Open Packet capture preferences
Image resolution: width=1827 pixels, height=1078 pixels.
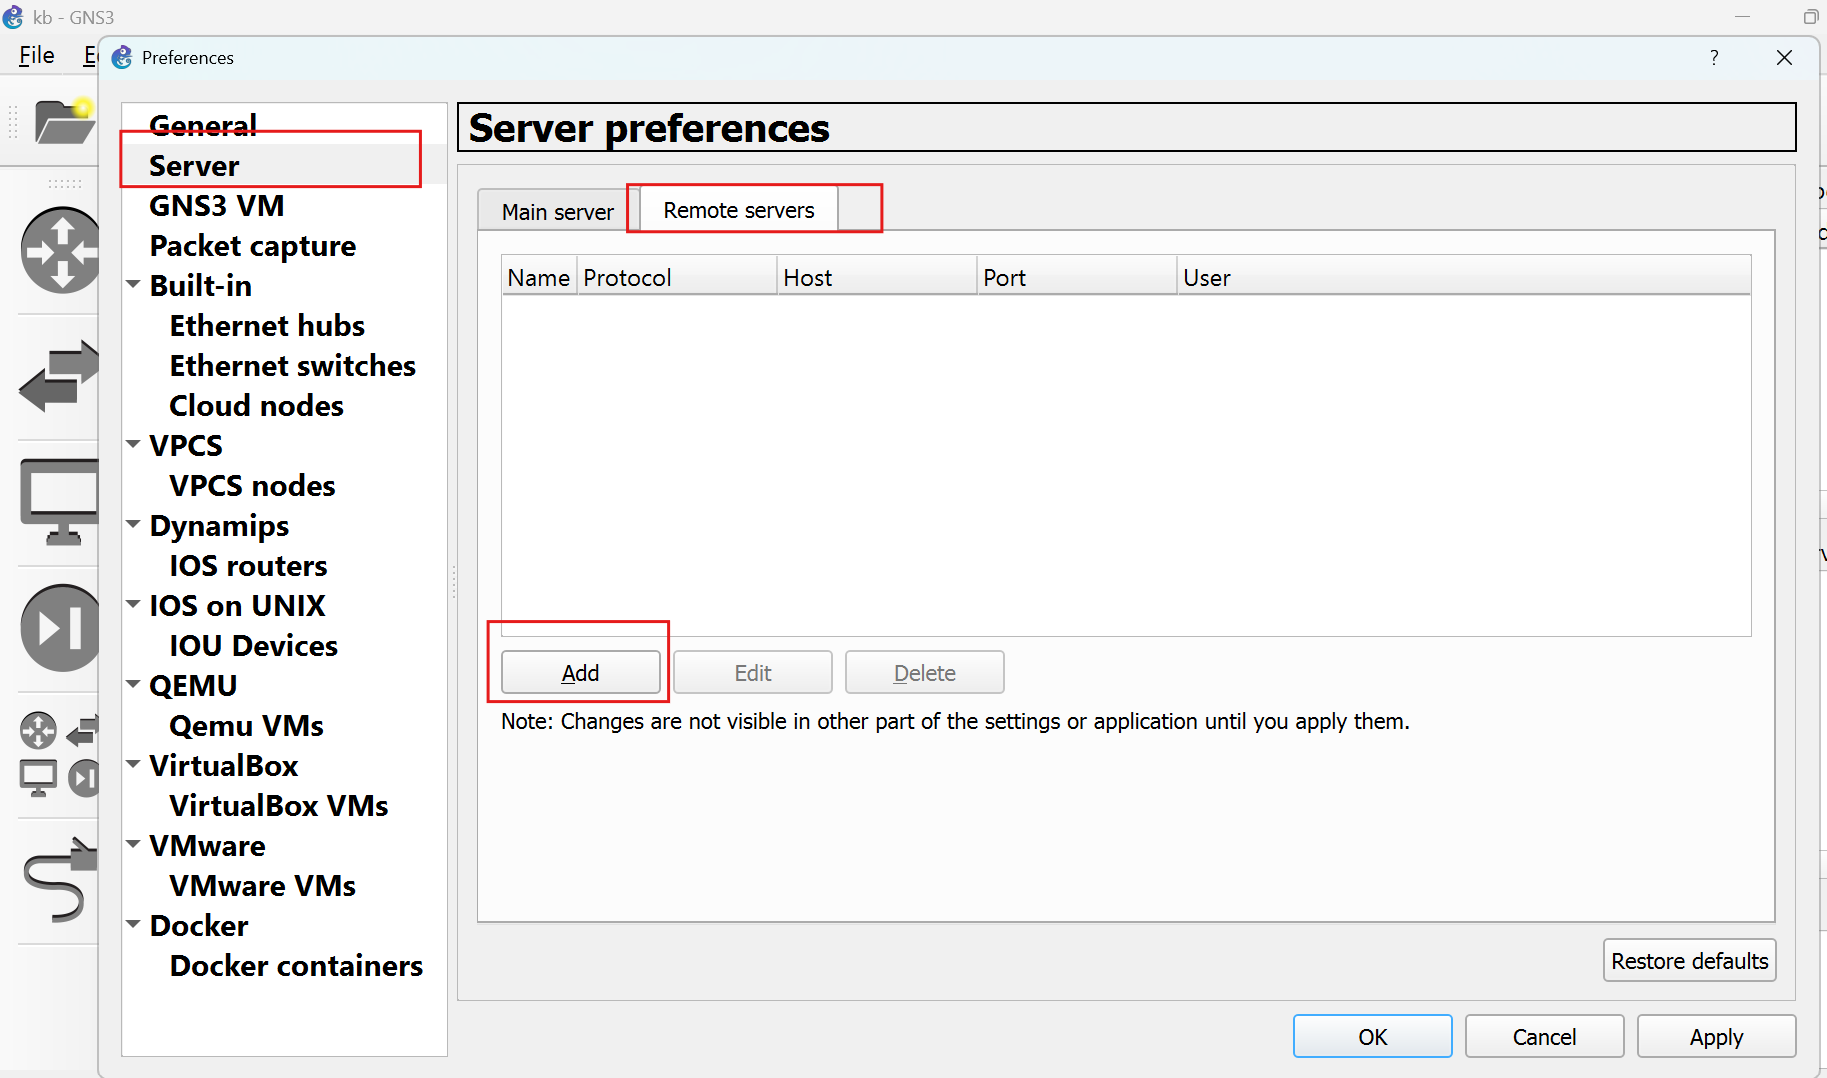click(x=252, y=246)
